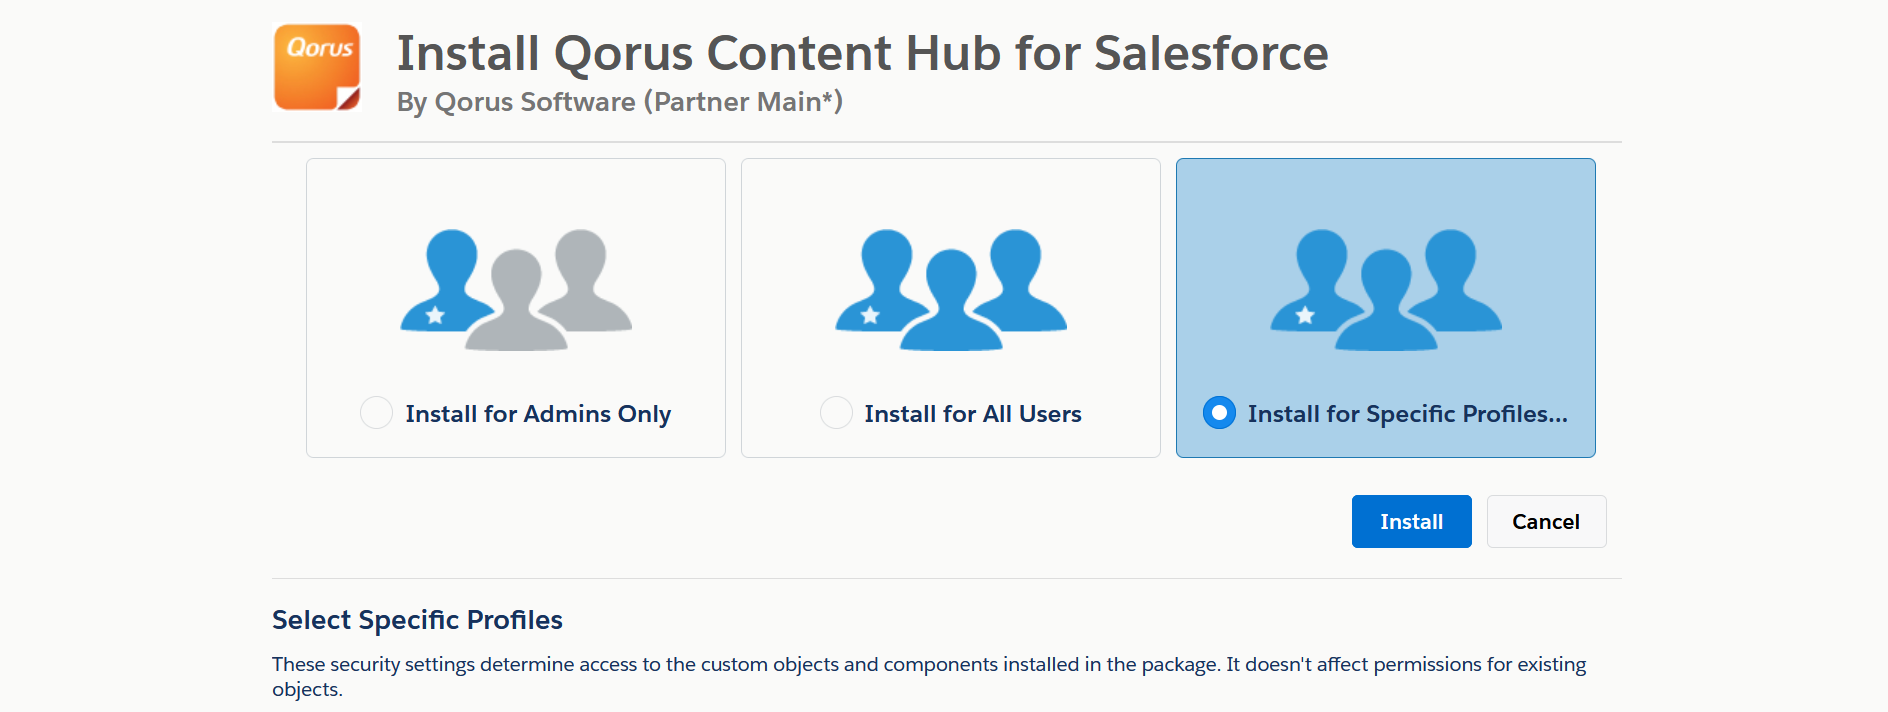
Task: Cancel the package installation
Action: click(x=1546, y=522)
